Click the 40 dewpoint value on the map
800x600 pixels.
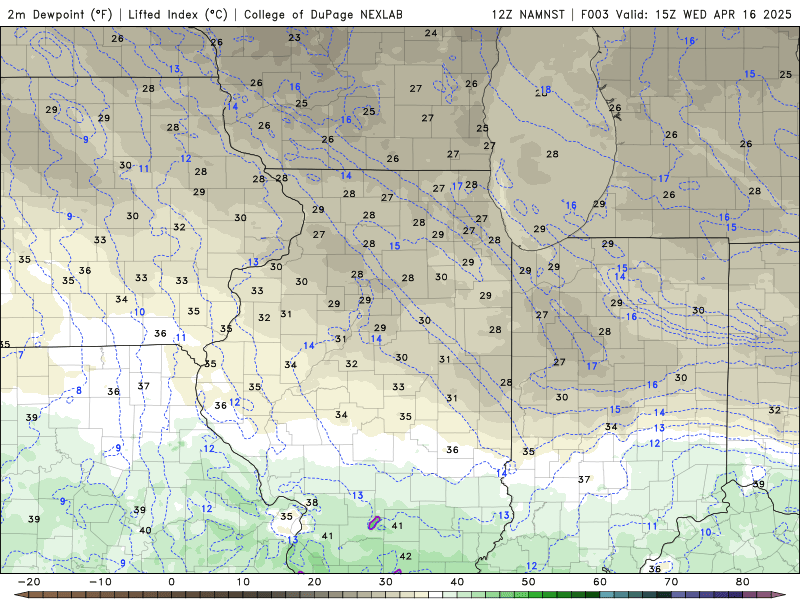tap(145, 530)
